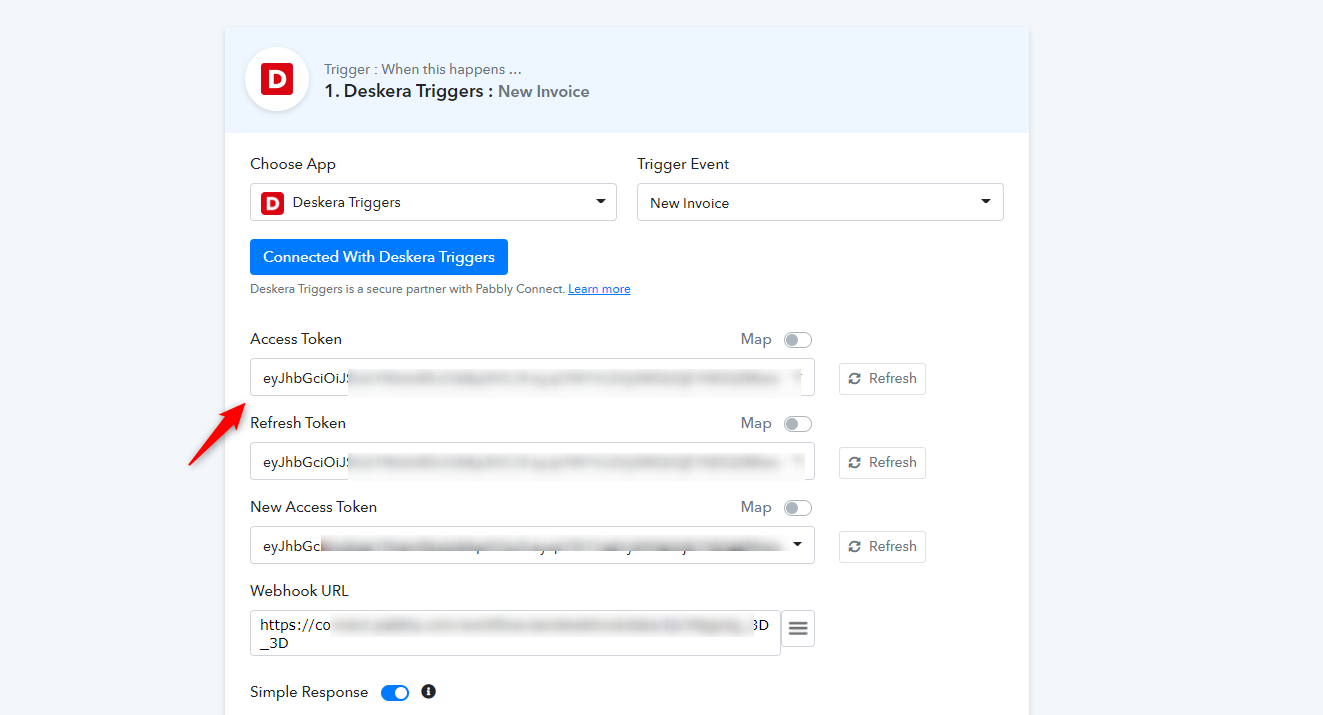The width and height of the screenshot is (1323, 715).
Task: Open the Trigger Event dropdown
Action: click(820, 202)
